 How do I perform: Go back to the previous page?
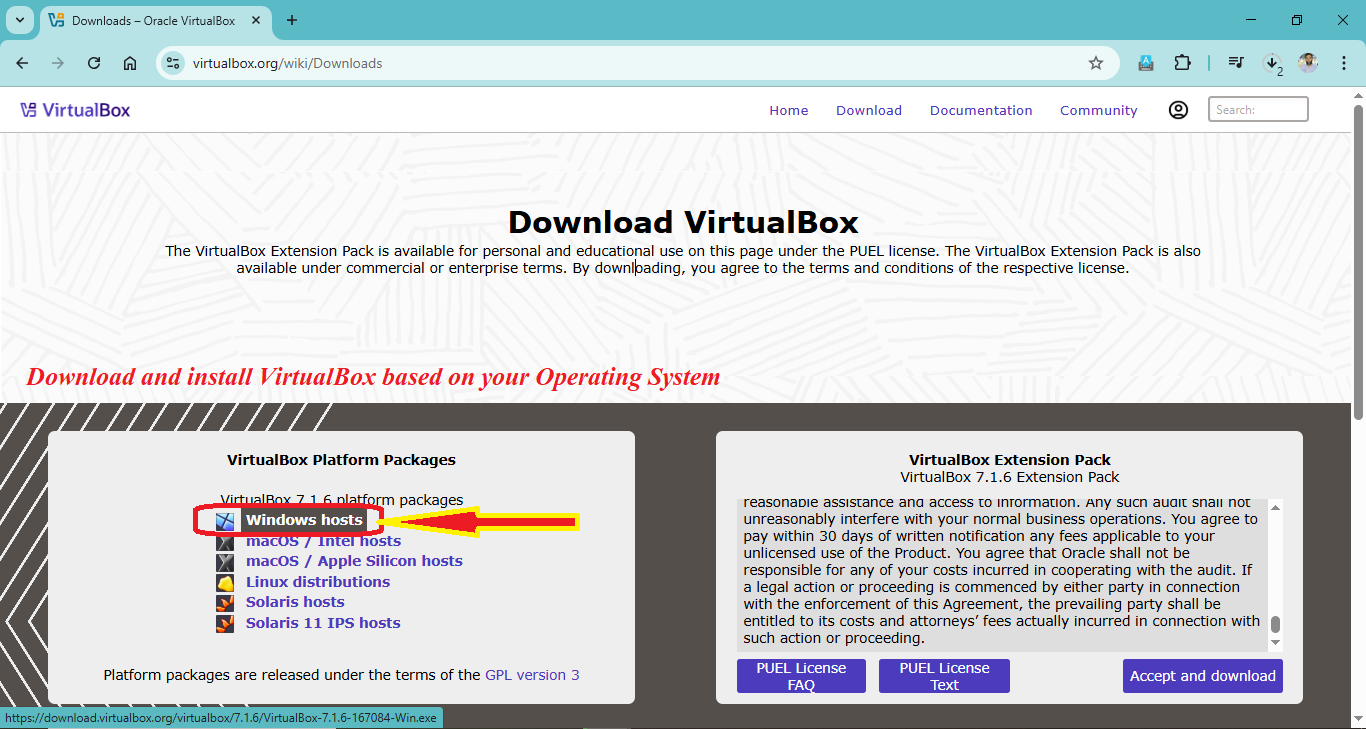tap(22, 63)
